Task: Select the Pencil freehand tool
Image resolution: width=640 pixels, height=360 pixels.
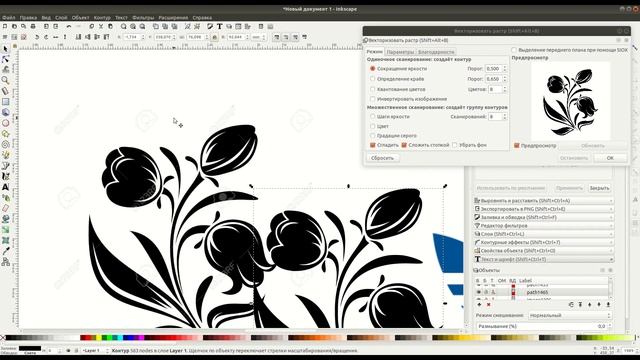Action: (x=5, y=155)
